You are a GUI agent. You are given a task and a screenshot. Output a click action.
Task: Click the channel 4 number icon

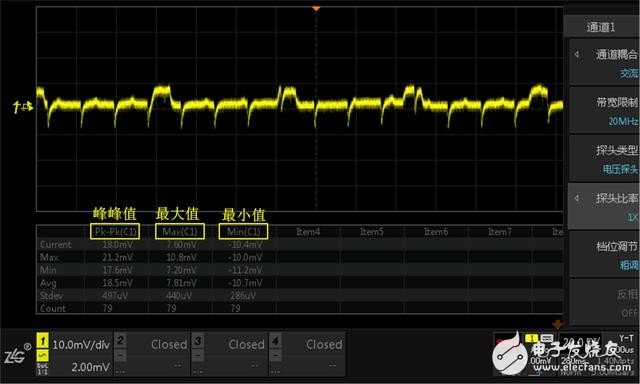(276, 340)
